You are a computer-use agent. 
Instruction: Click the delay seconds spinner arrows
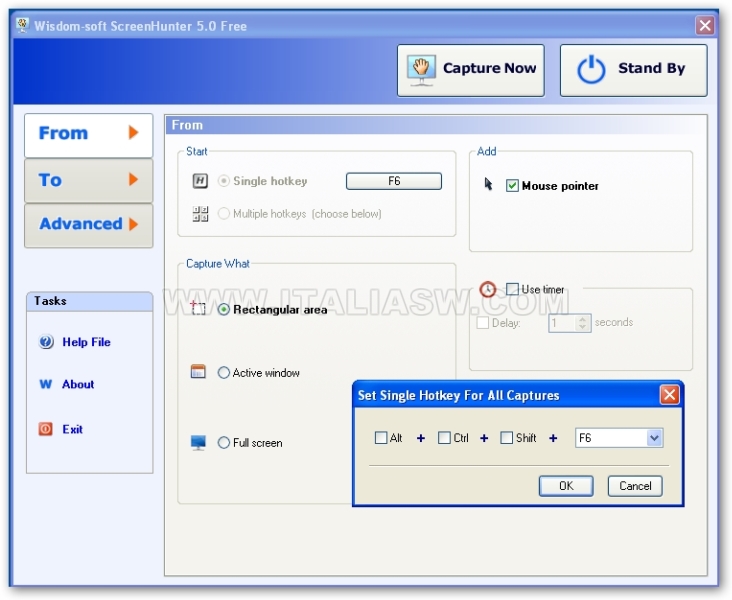pyautogui.click(x=582, y=323)
